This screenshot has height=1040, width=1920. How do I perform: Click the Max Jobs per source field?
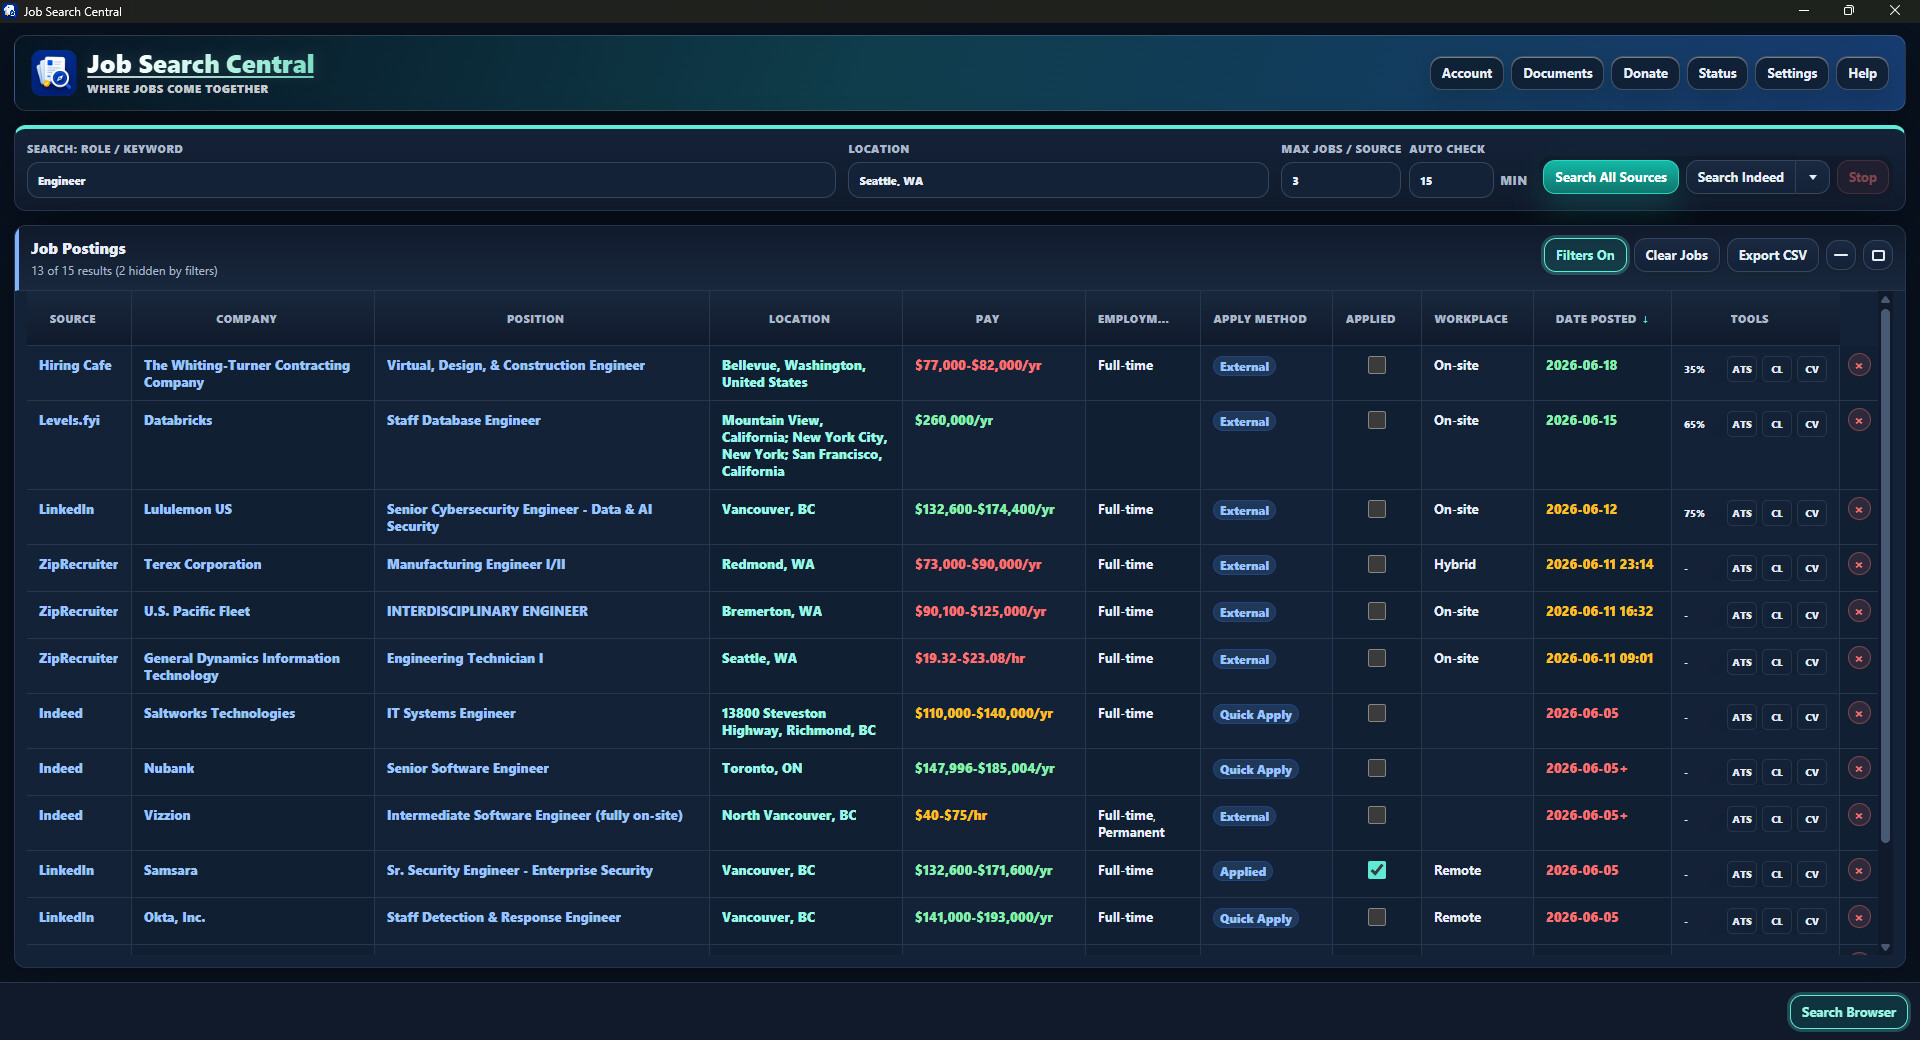pos(1340,181)
